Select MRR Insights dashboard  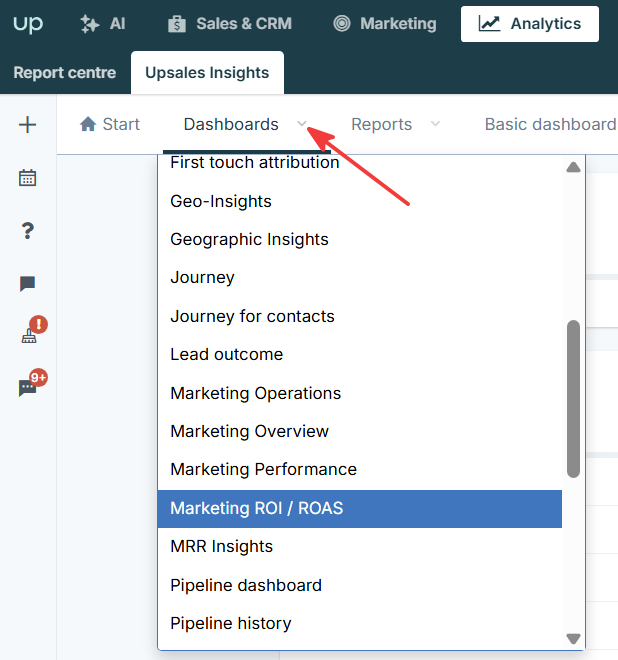[x=360, y=546]
